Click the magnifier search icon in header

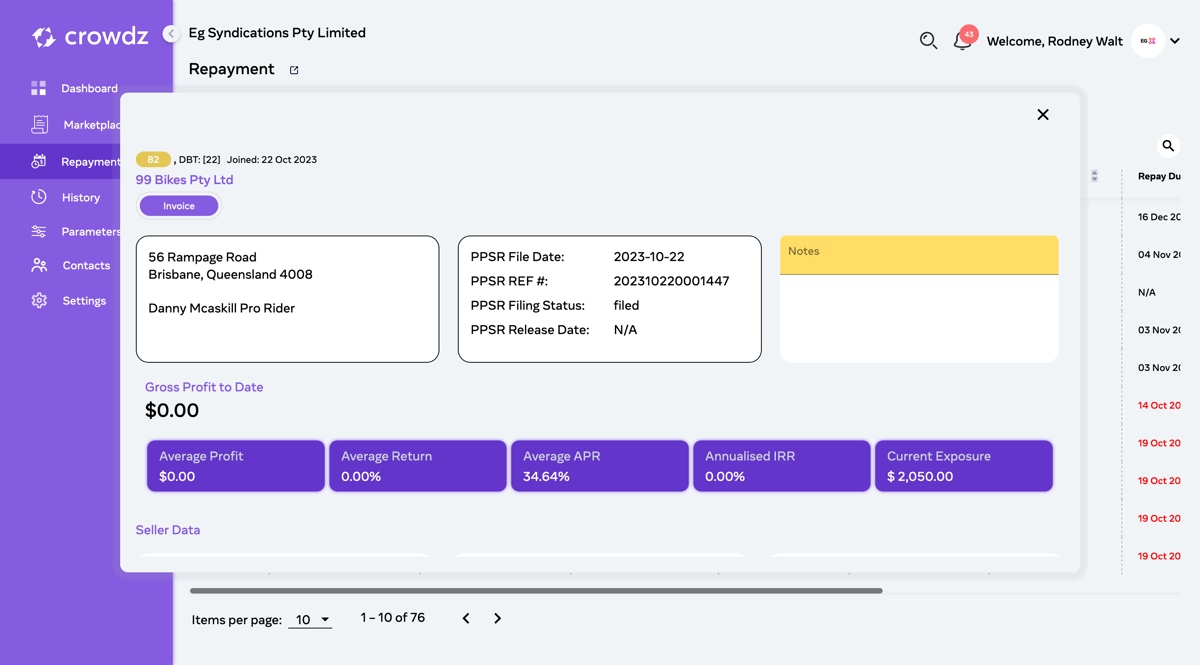pyautogui.click(x=928, y=41)
